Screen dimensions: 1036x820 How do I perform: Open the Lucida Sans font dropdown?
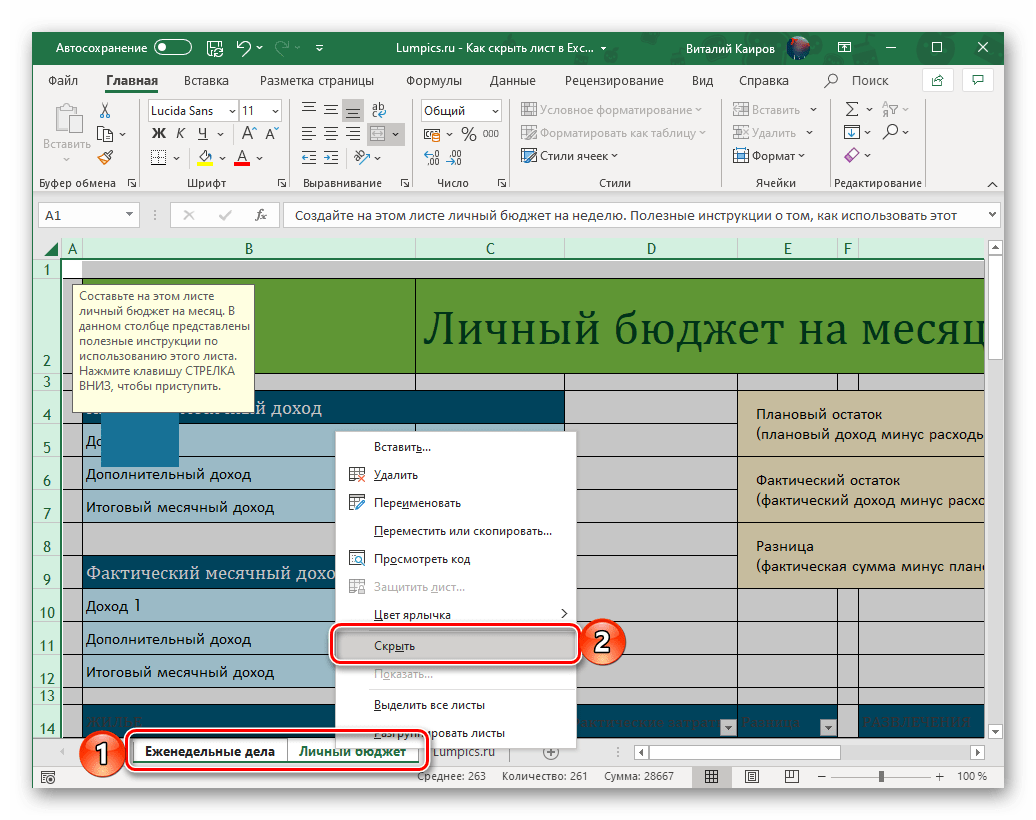pos(232,111)
